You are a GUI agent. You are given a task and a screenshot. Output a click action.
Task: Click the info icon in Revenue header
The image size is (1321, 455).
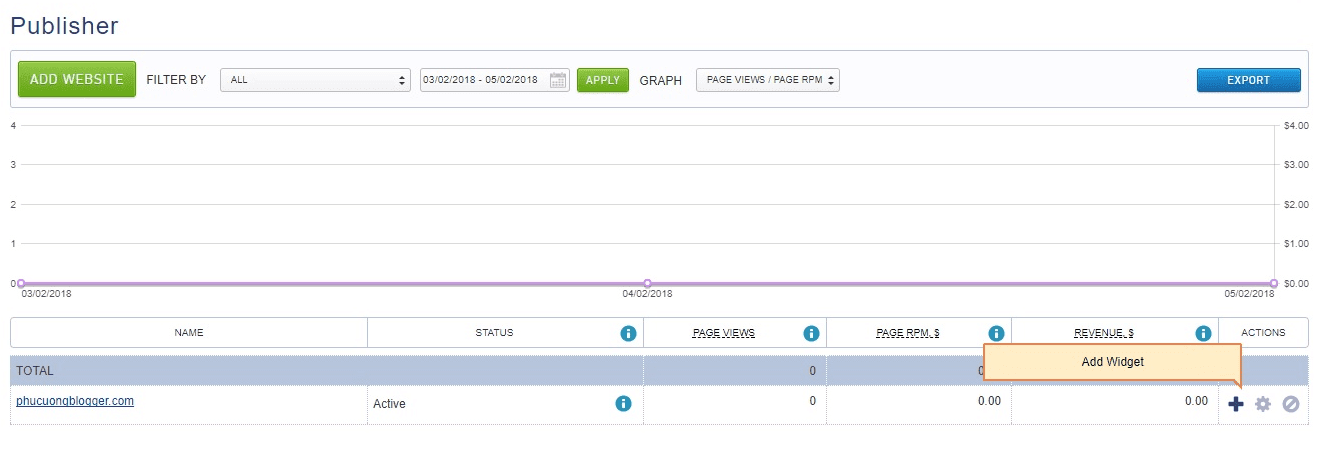(1203, 333)
